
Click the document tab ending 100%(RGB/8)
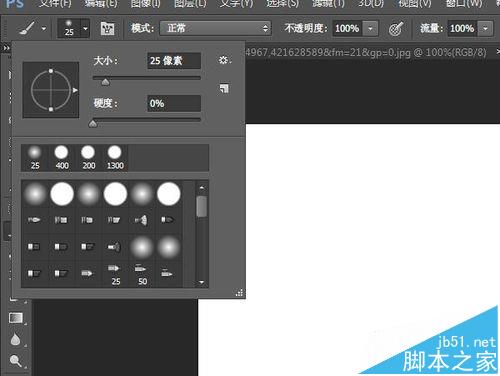366,52
